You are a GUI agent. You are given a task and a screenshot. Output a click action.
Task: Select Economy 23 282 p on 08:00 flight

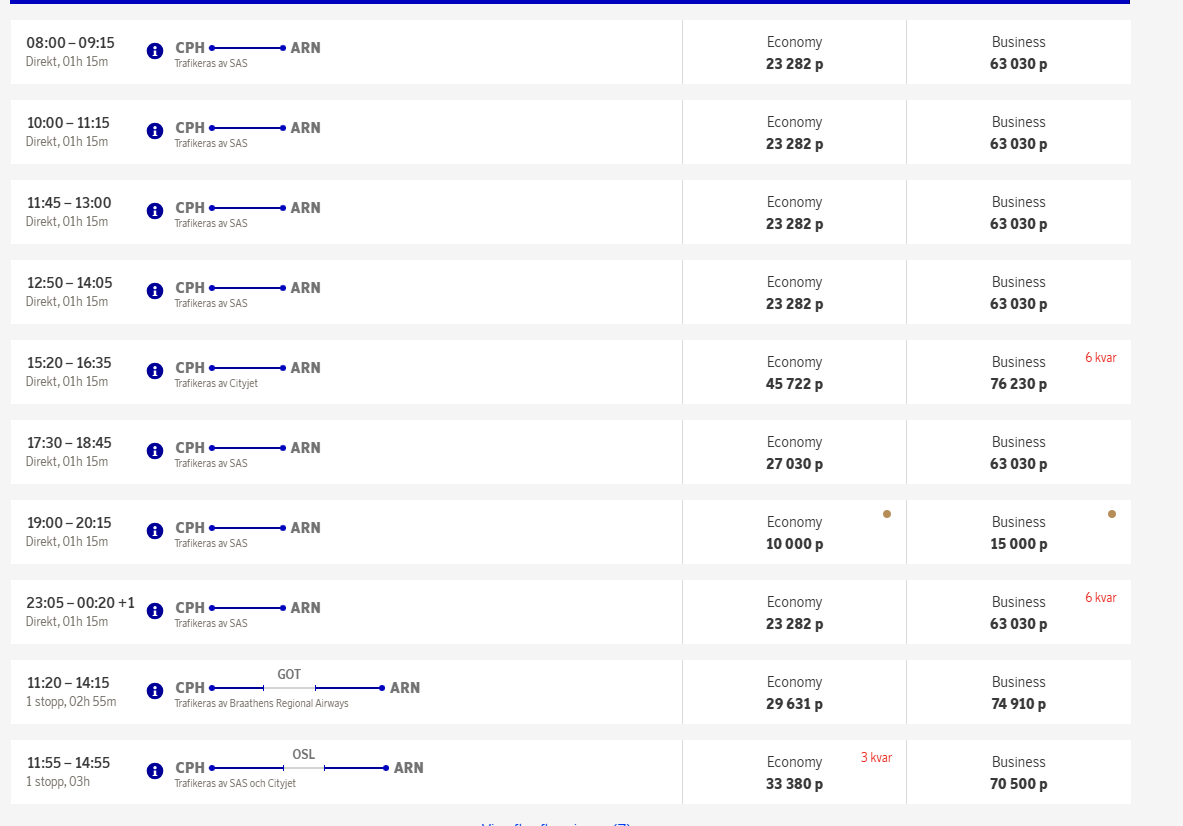click(x=794, y=53)
